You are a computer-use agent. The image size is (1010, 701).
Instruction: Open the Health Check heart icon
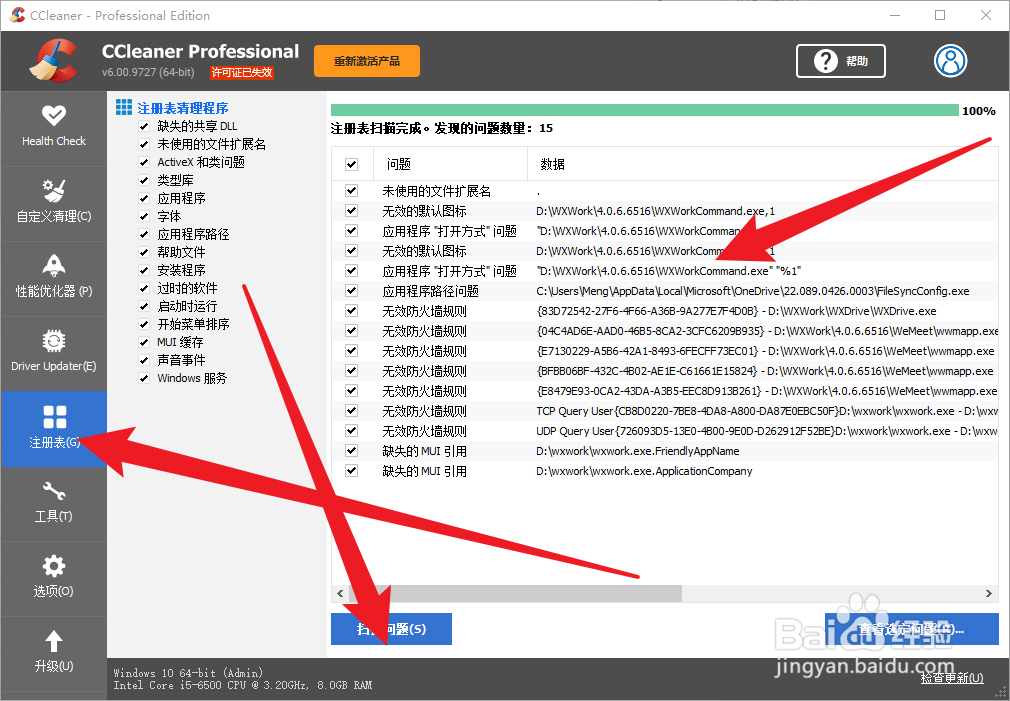coord(53,116)
